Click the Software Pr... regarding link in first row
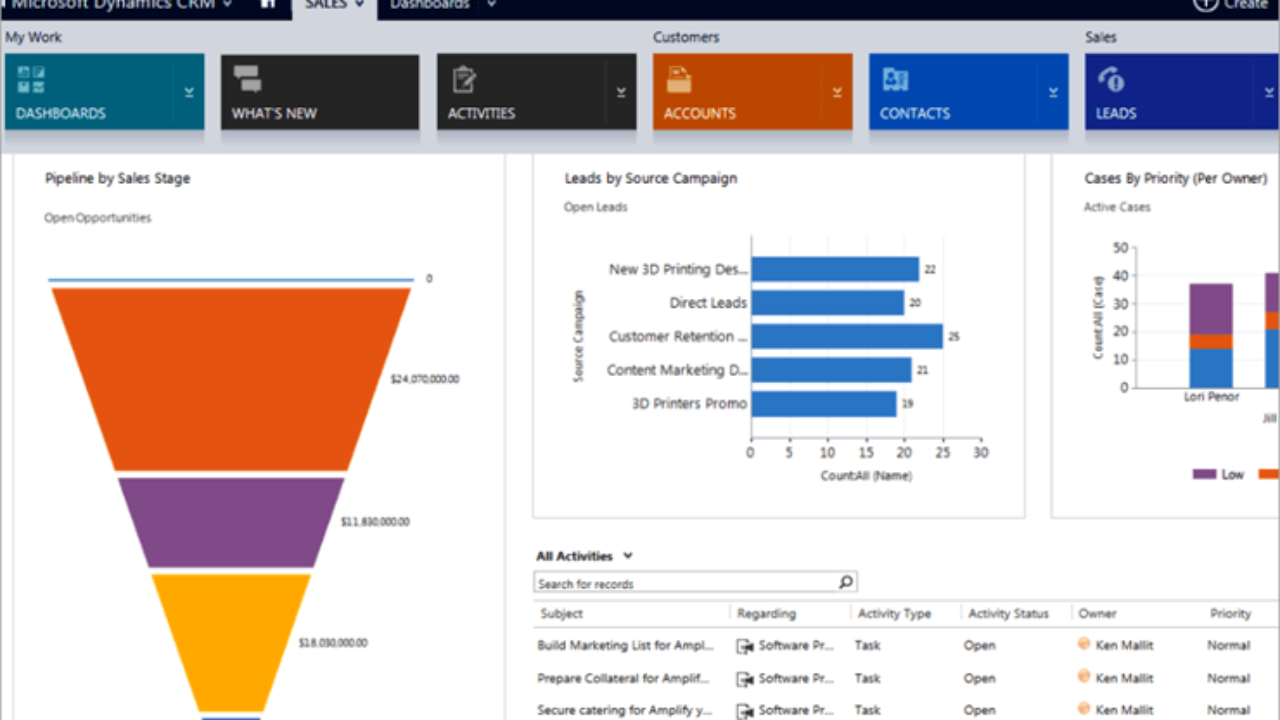 coord(796,646)
